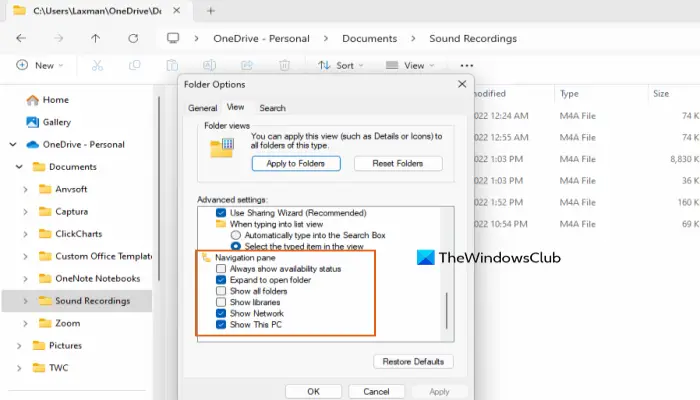Close Folder Options with the X
The width and height of the screenshot is (700, 400).
(x=462, y=84)
